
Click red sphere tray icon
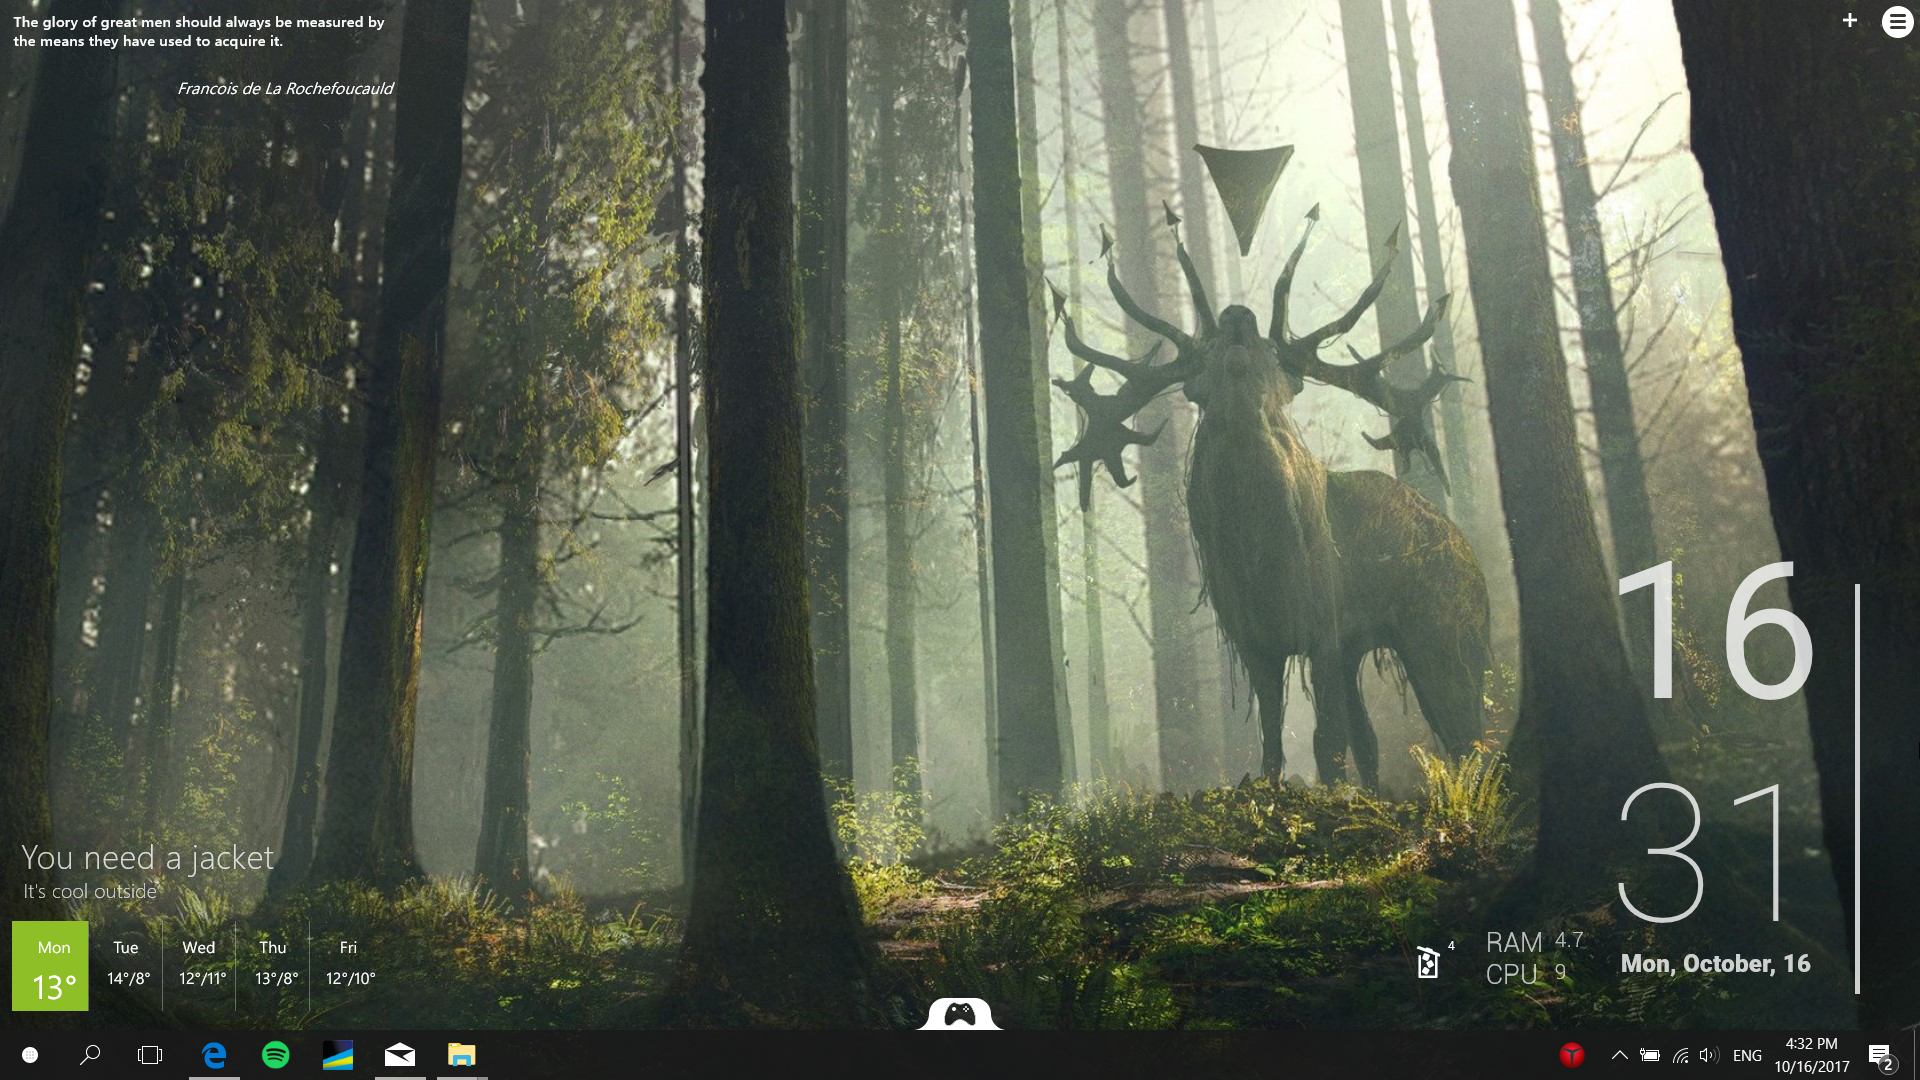click(x=1572, y=1055)
